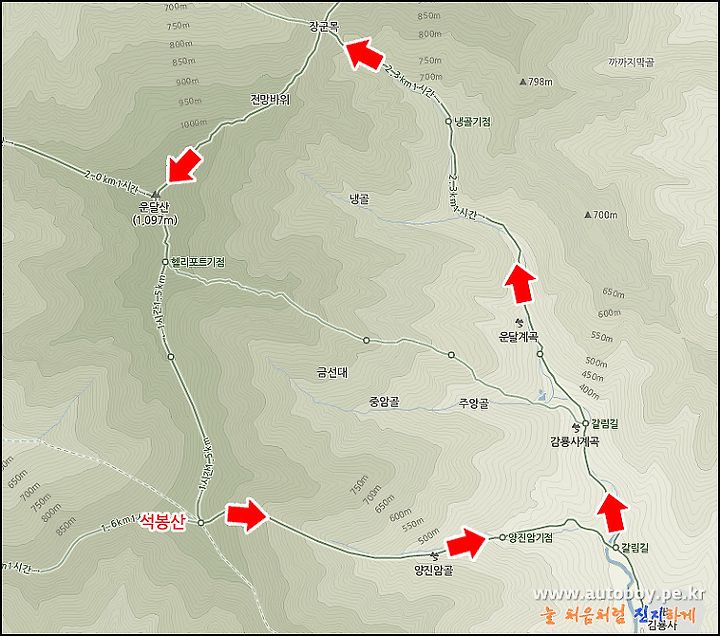Click the red arrow right of 석봉산
720x636 pixels.
246,515
